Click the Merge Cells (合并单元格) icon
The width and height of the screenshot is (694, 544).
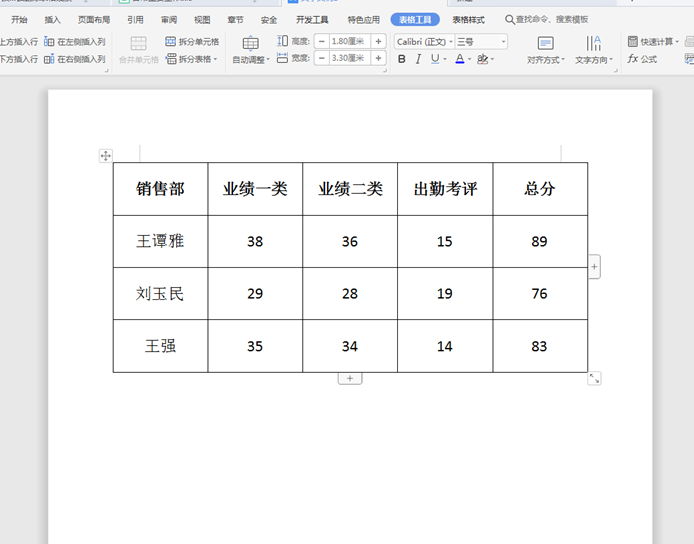pyautogui.click(x=139, y=43)
